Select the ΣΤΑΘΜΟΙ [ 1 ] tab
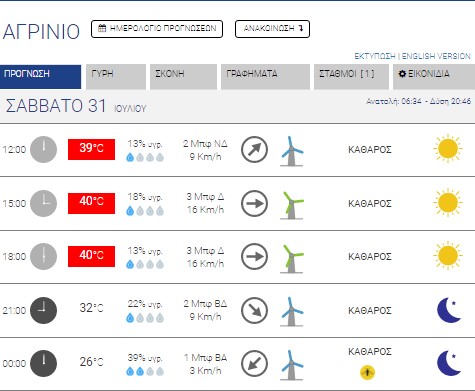The width and height of the screenshot is (475, 391). [x=351, y=77]
